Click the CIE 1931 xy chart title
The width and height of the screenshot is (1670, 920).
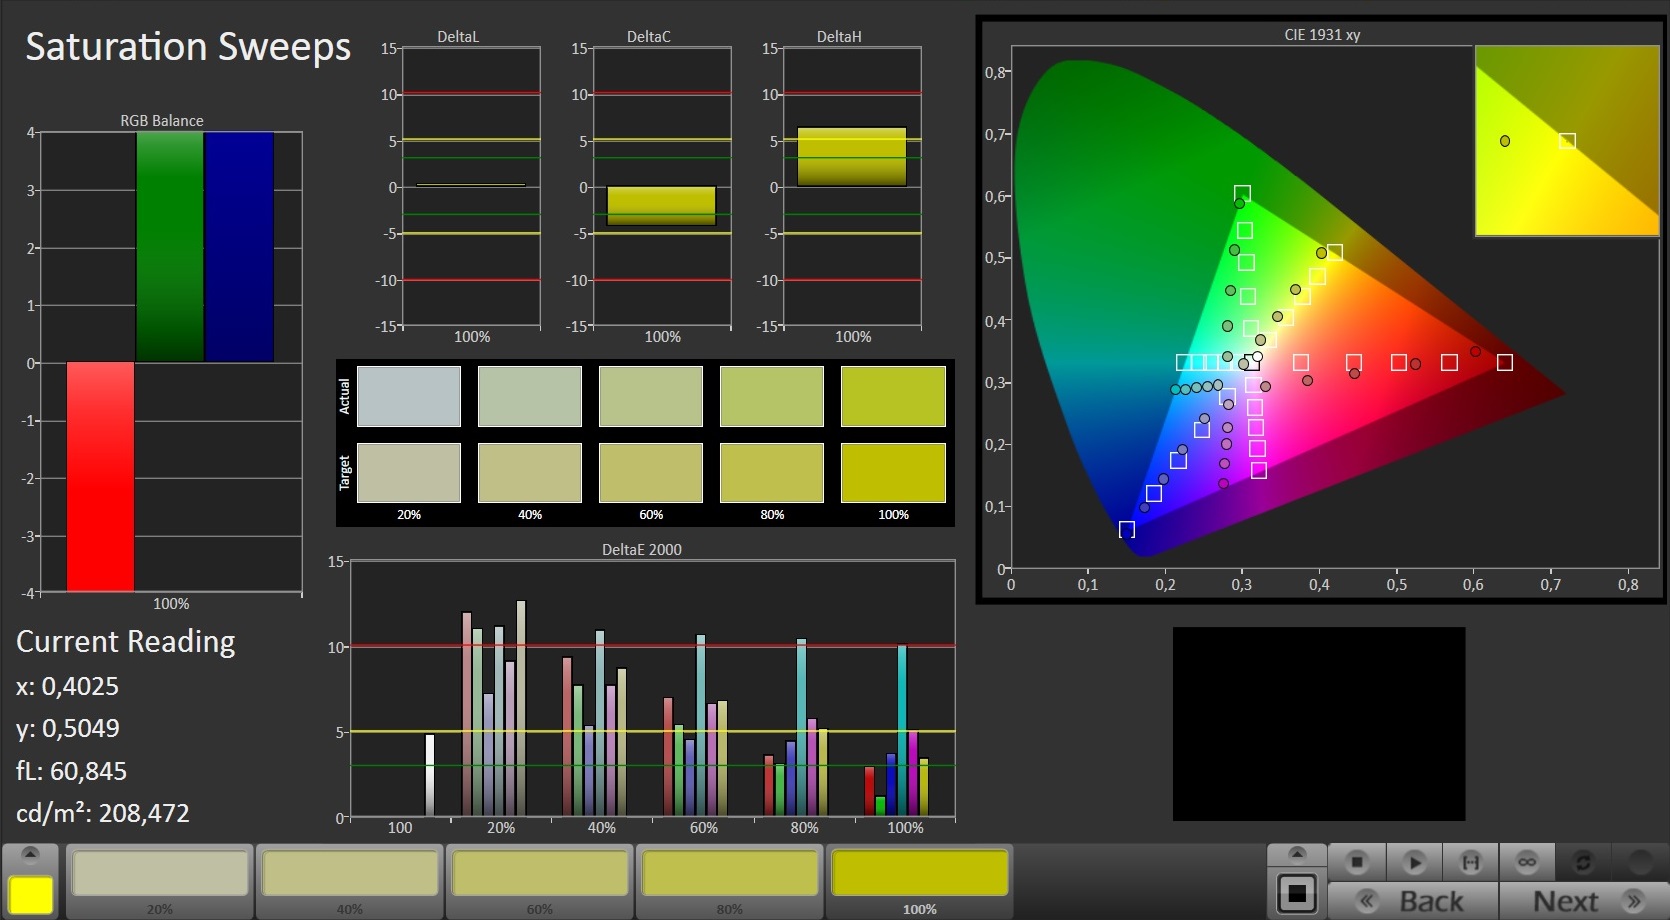1322,35
